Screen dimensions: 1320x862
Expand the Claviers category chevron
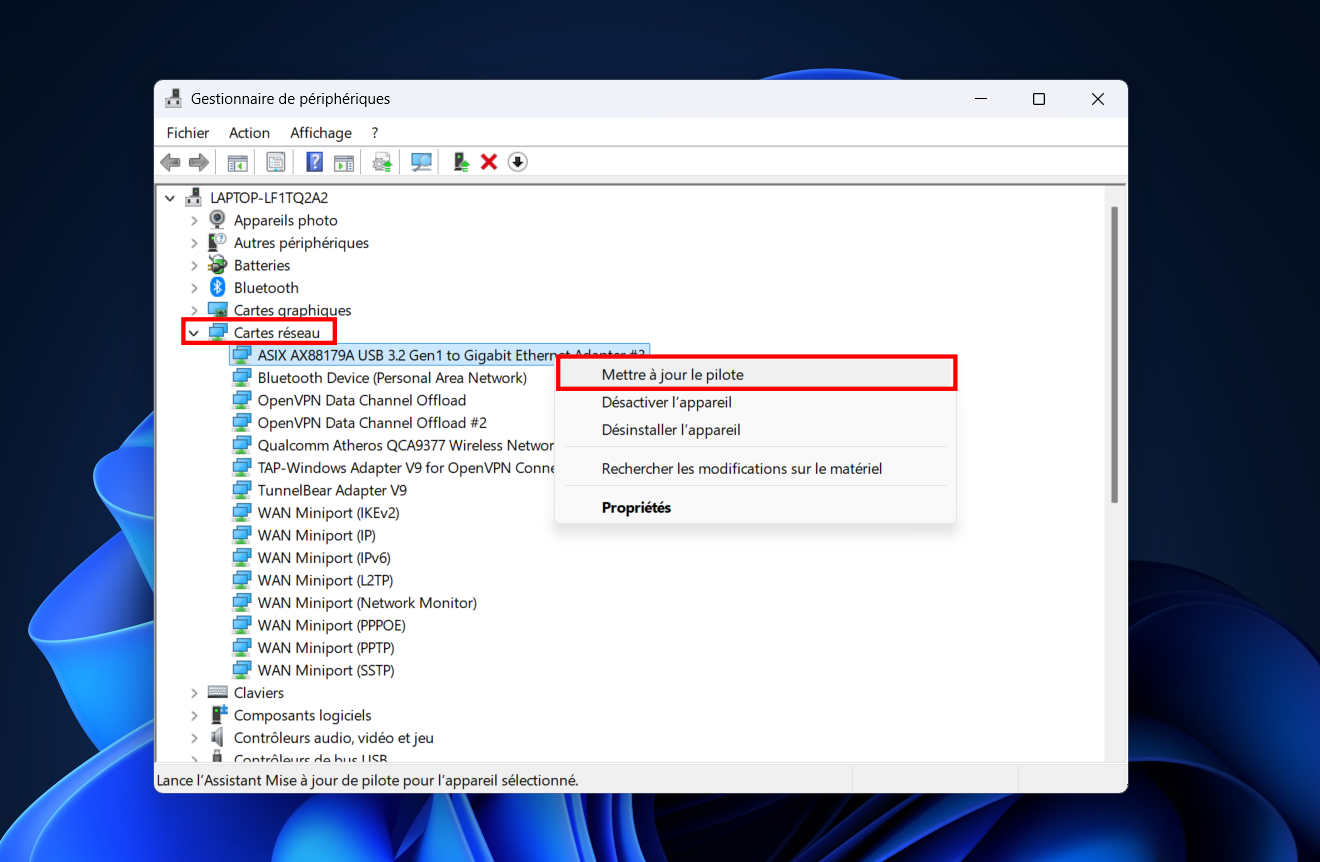click(194, 693)
